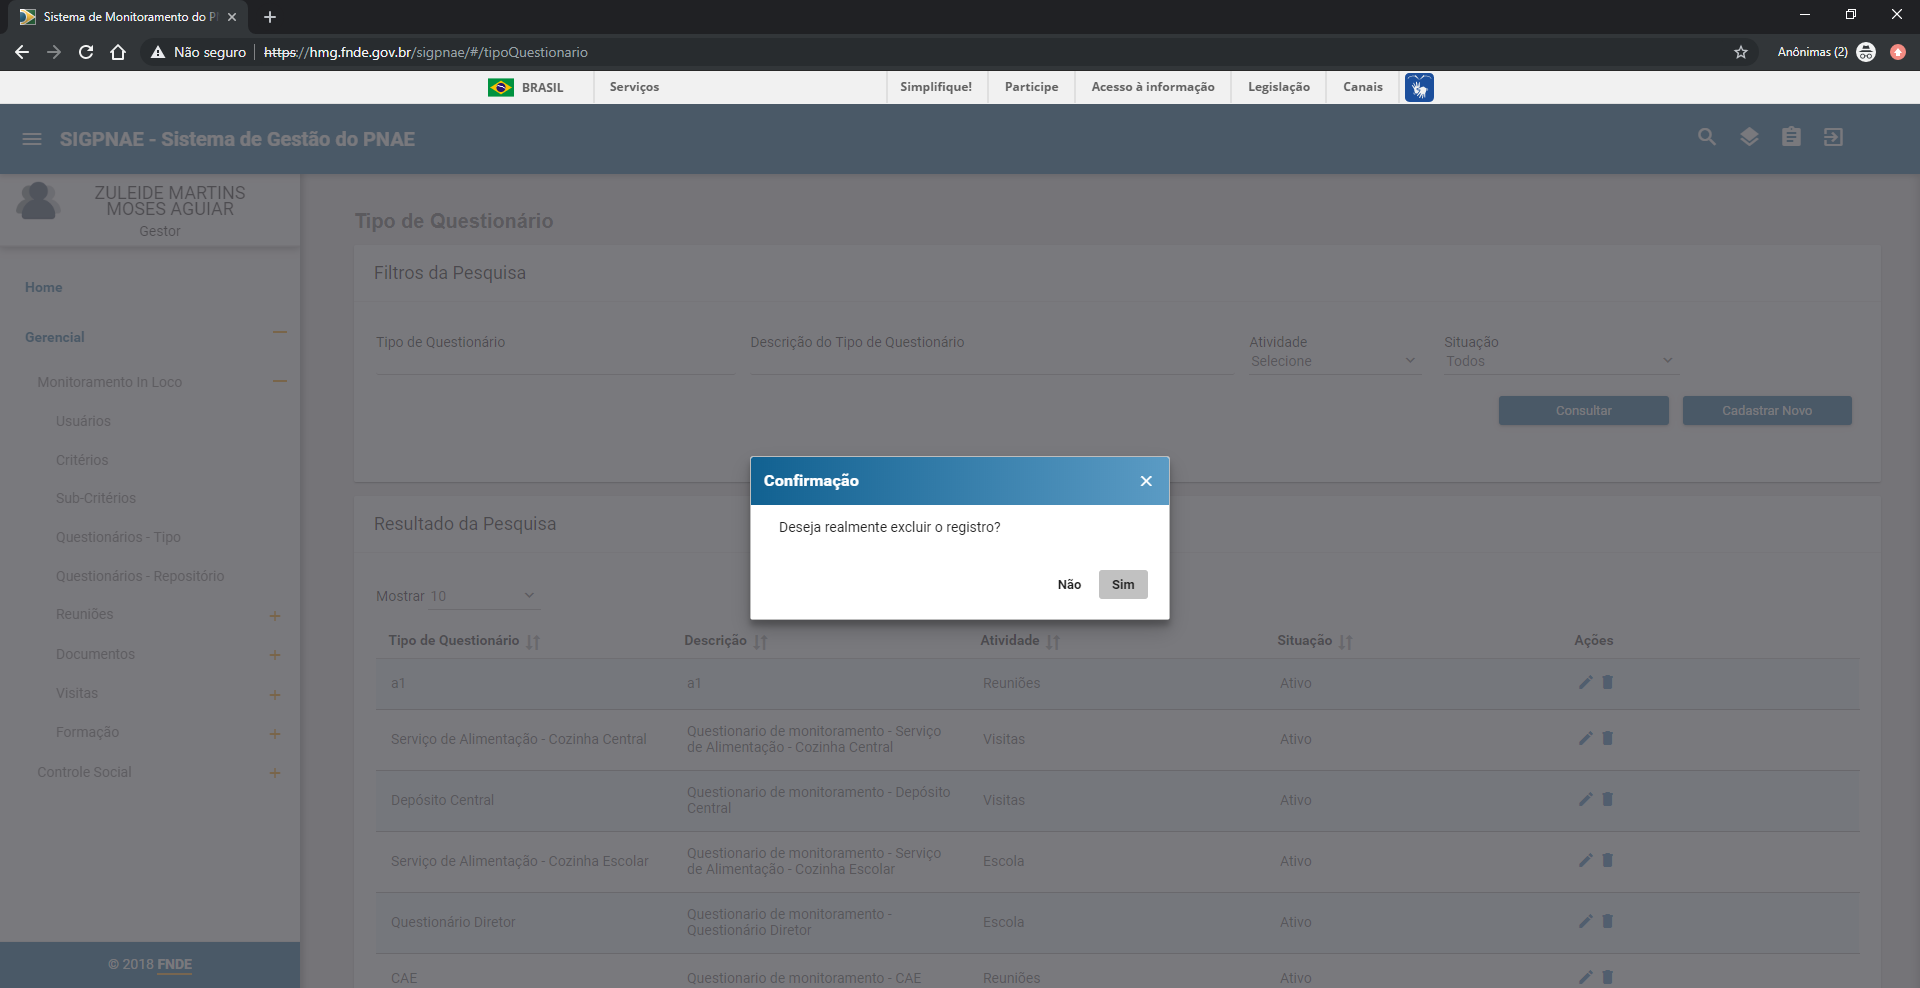Click the browser address bar URL

tap(426, 52)
